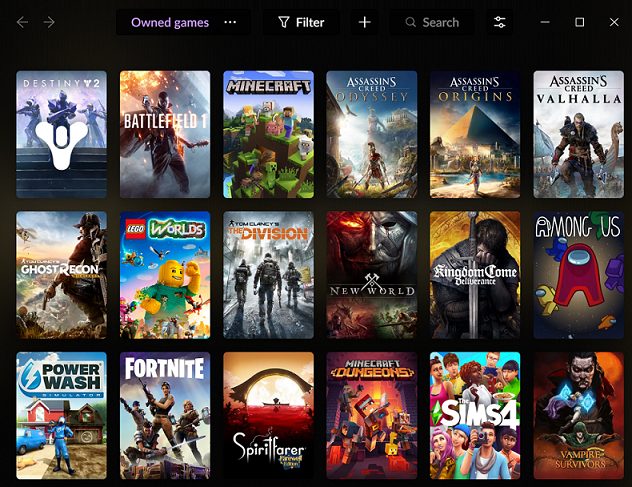
Task: Open the Spiritfarer game tile
Action: click(268, 416)
